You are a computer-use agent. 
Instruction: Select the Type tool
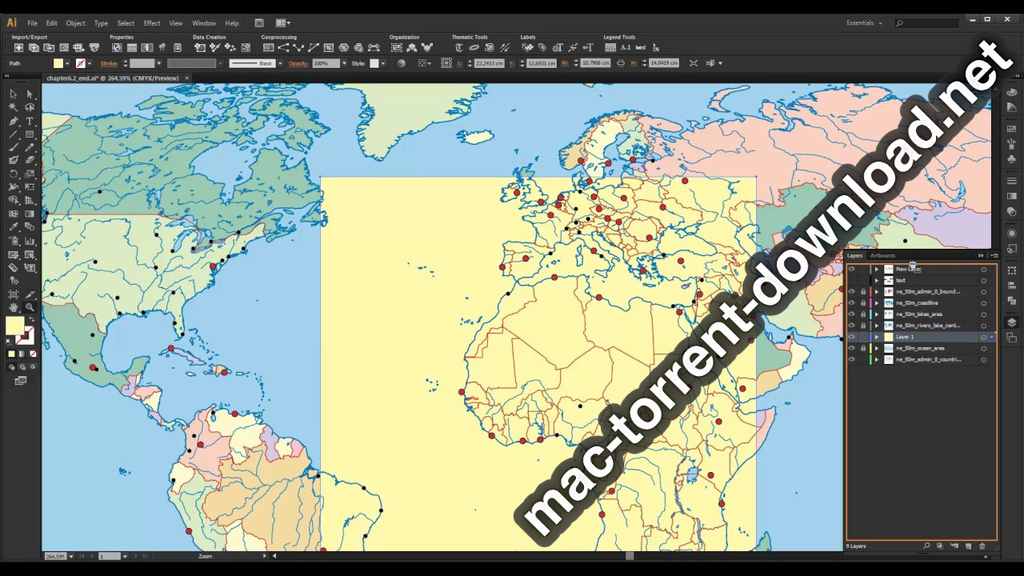[x=29, y=121]
